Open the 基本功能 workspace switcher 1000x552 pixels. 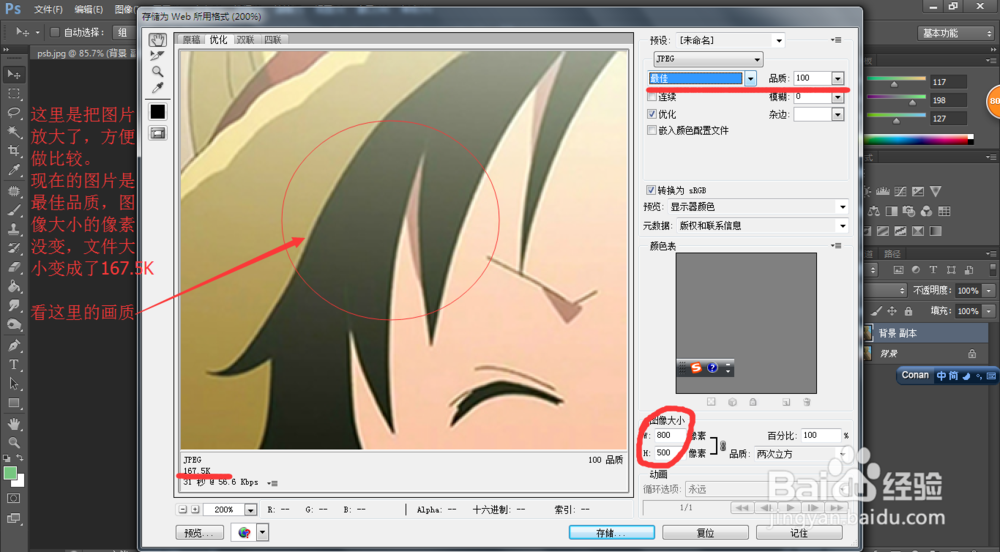[x=956, y=33]
